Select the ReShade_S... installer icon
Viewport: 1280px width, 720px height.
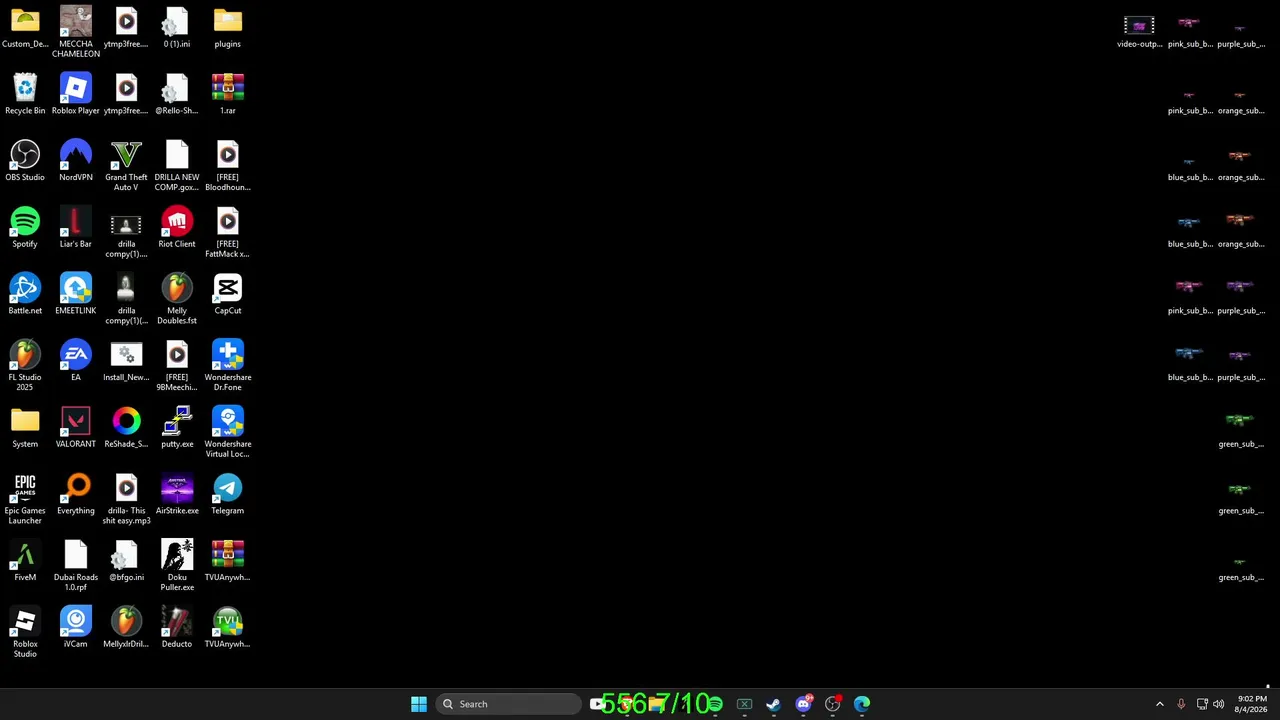pyautogui.click(x=126, y=428)
